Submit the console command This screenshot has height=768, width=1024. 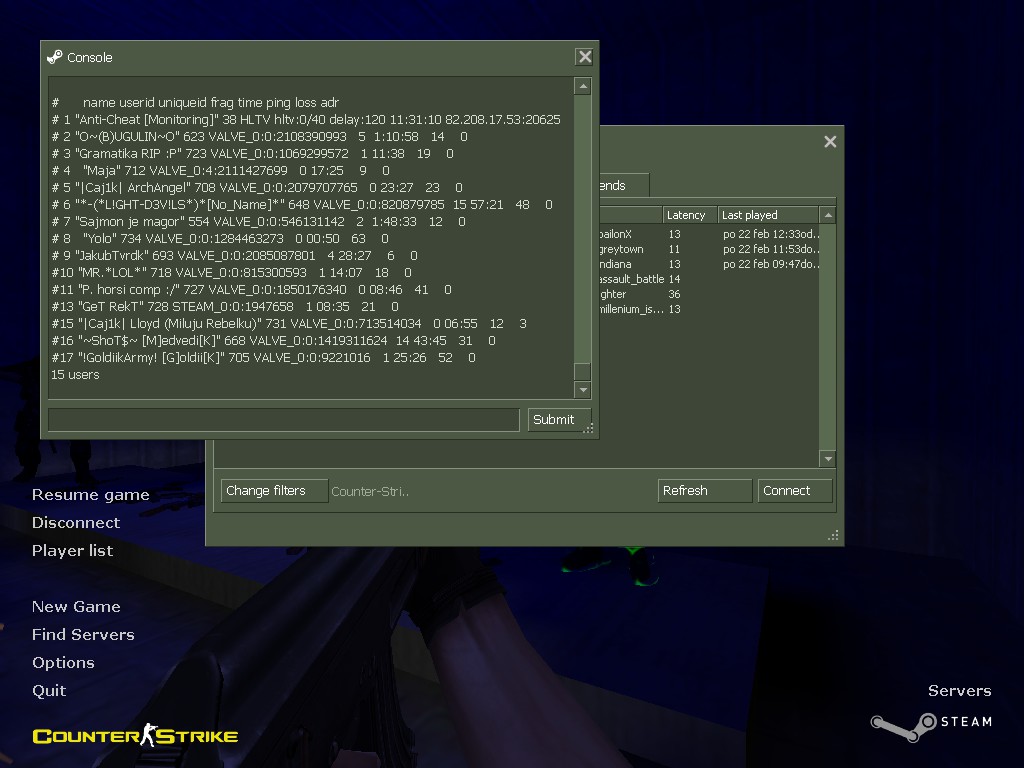pyautogui.click(x=559, y=419)
